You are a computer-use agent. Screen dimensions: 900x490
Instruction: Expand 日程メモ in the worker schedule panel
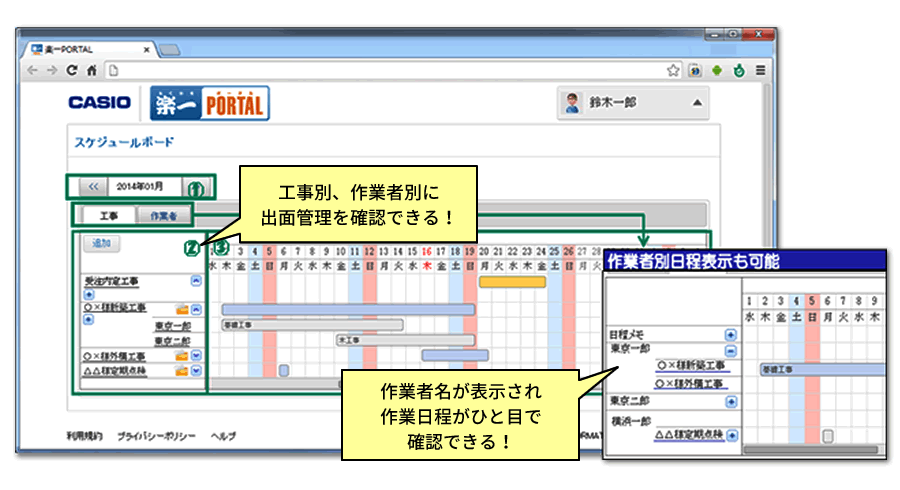[731, 333]
